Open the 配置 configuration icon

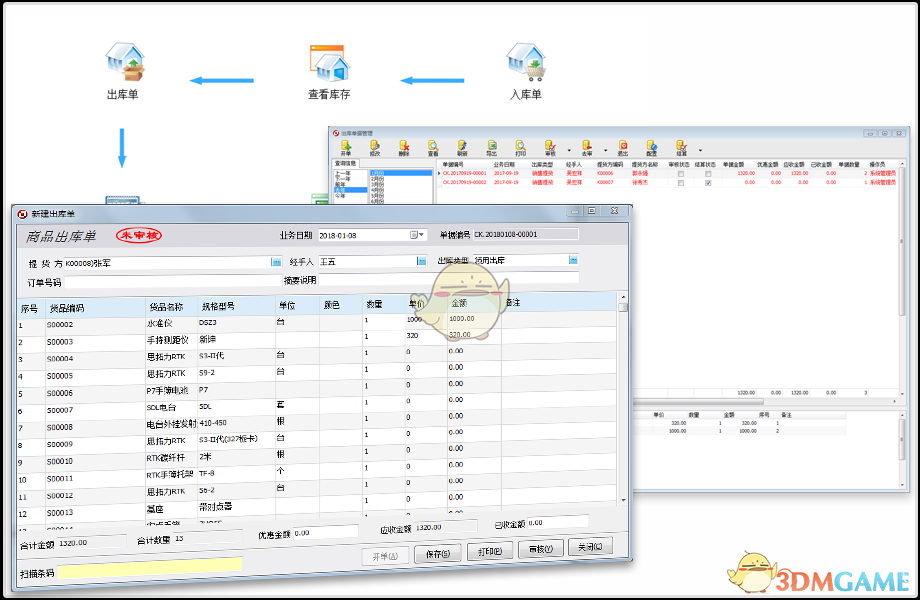click(649, 145)
